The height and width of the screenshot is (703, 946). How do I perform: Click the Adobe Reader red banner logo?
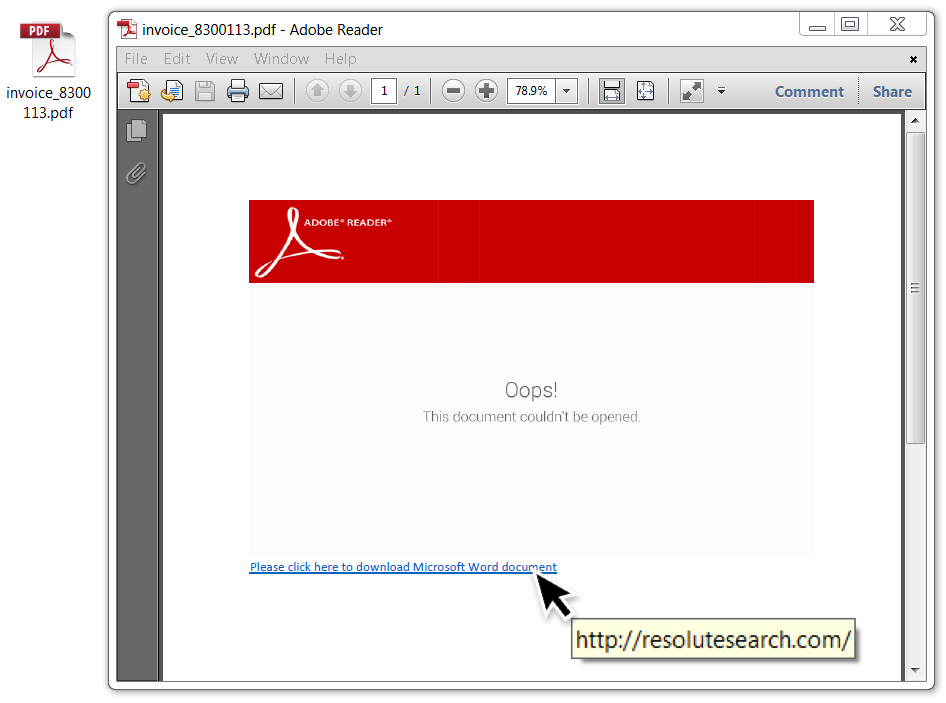(323, 241)
